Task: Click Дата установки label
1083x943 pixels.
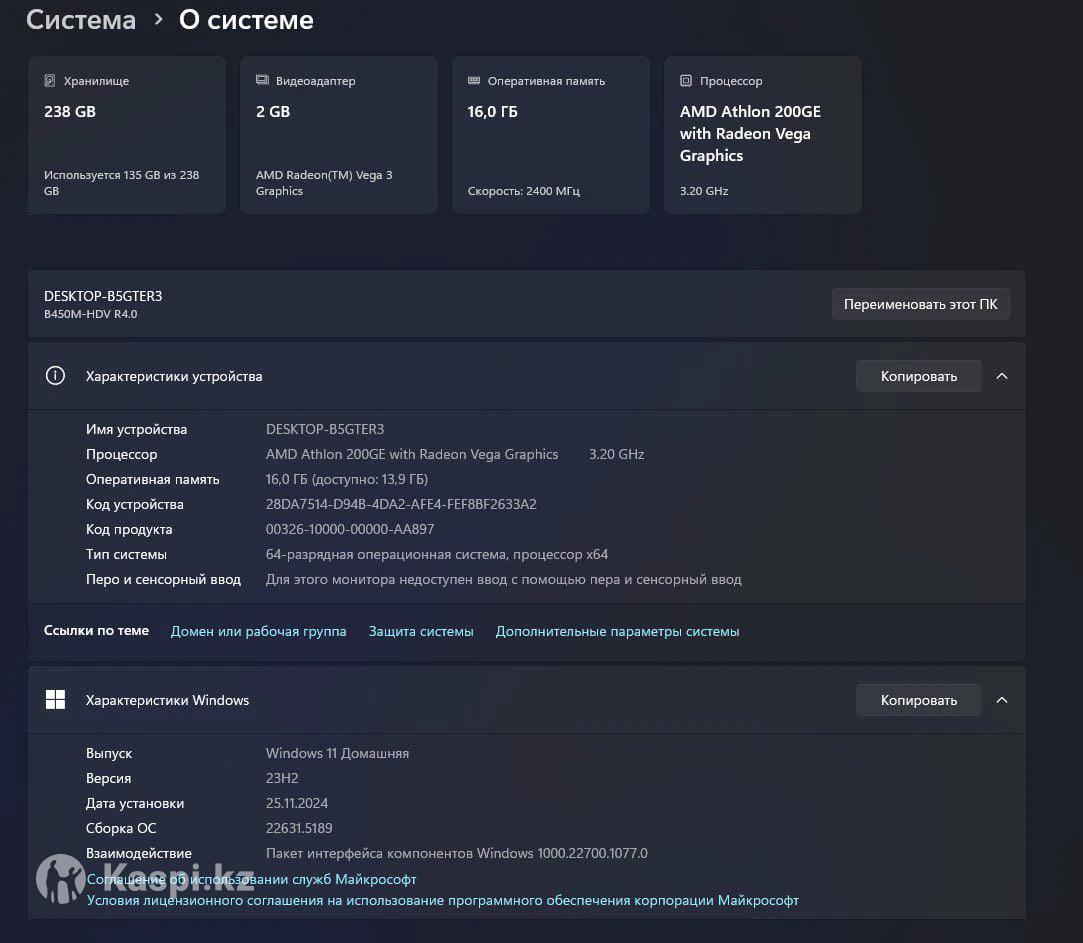Action: (x=135, y=803)
